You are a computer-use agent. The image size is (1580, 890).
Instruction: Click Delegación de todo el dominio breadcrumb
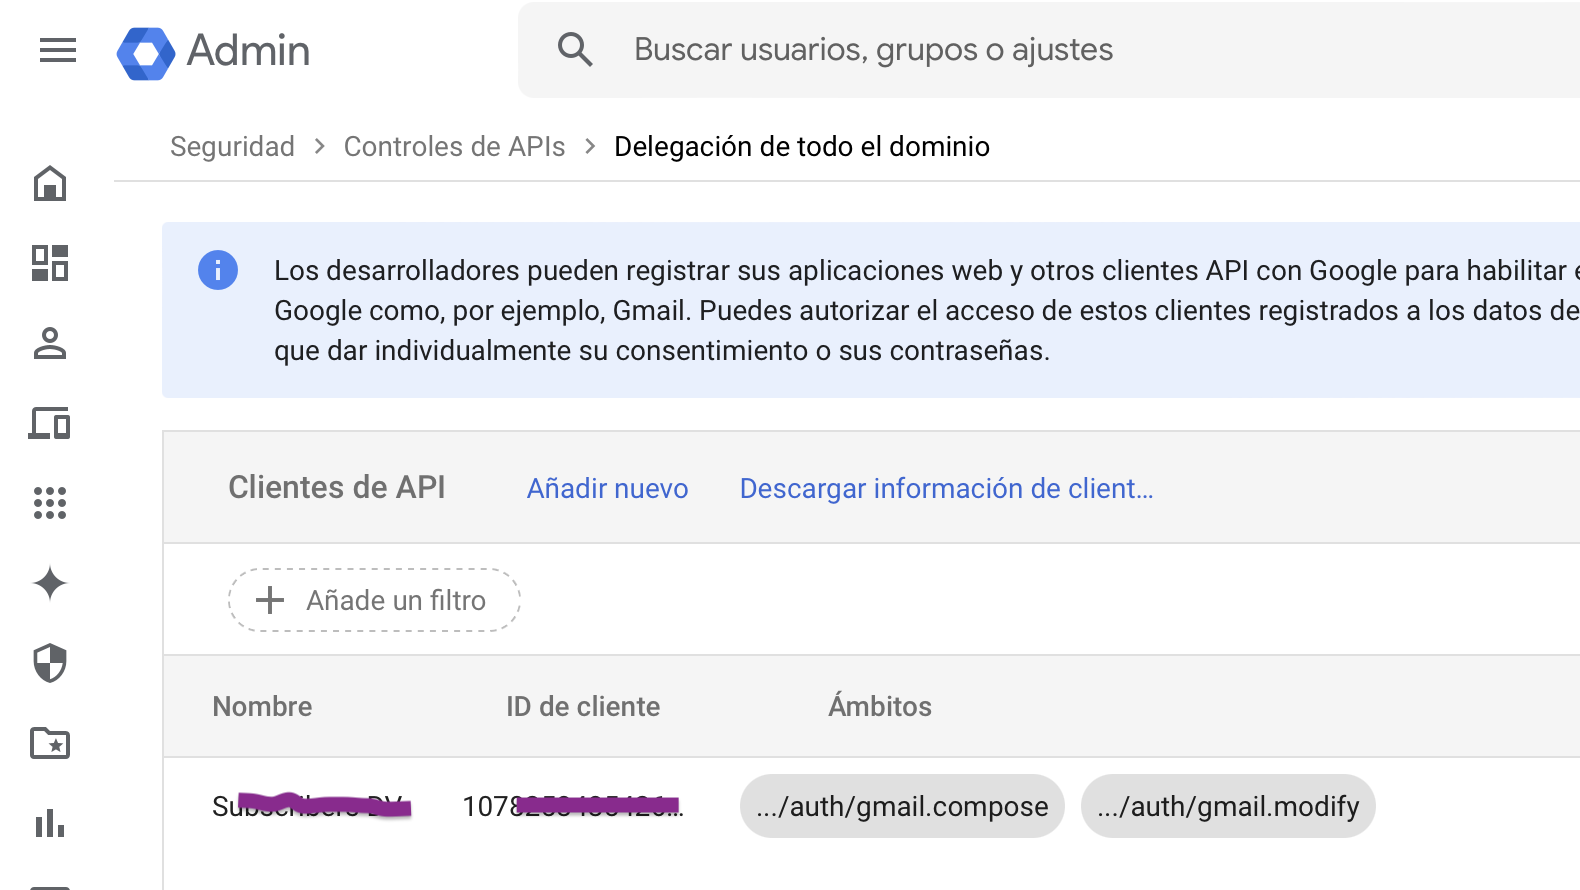pos(802,147)
